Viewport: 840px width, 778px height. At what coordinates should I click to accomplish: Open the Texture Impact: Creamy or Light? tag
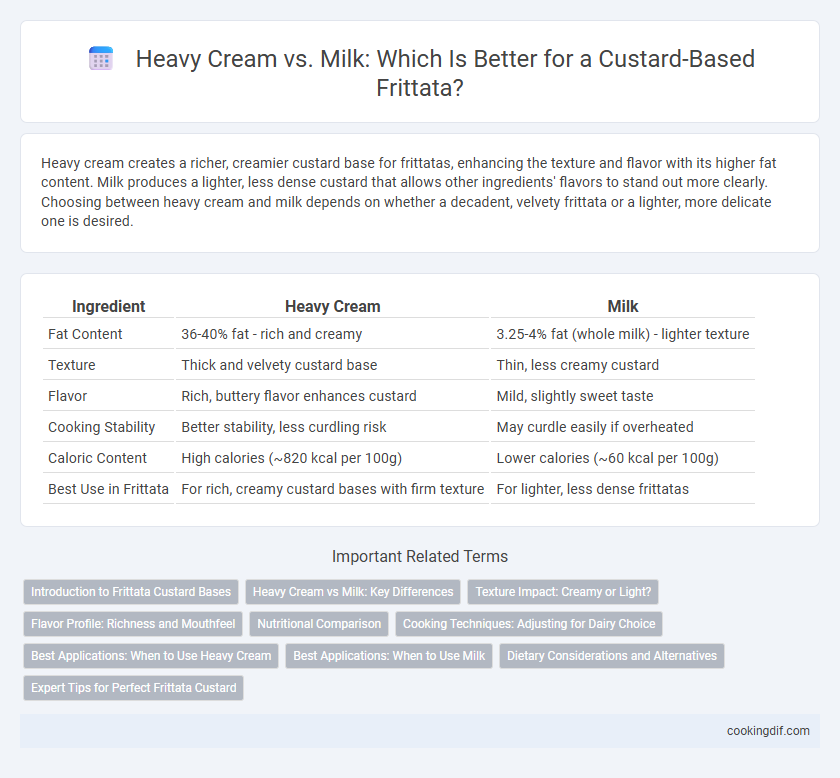[563, 592]
